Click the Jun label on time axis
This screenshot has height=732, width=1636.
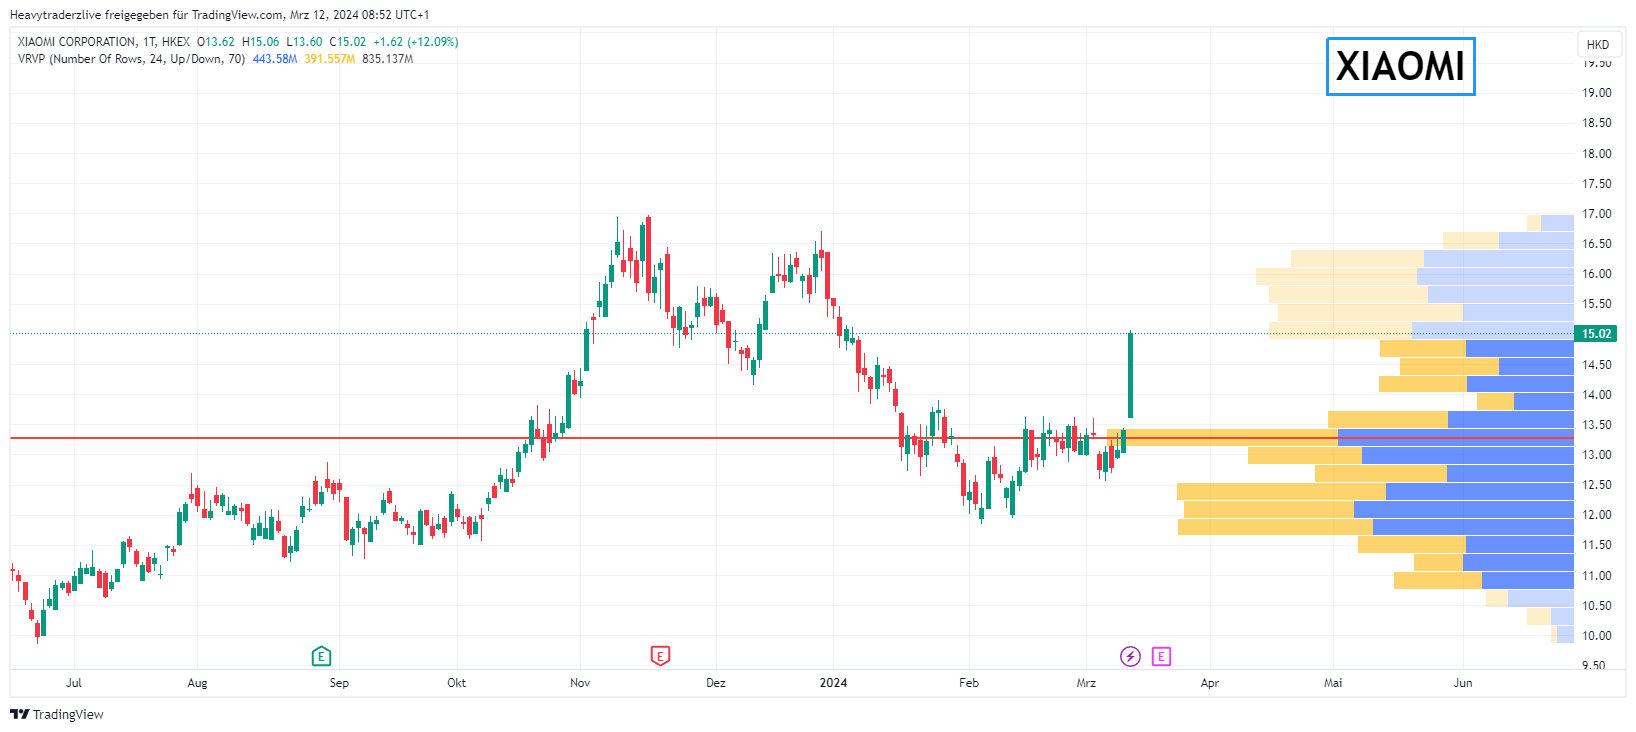tap(1463, 683)
